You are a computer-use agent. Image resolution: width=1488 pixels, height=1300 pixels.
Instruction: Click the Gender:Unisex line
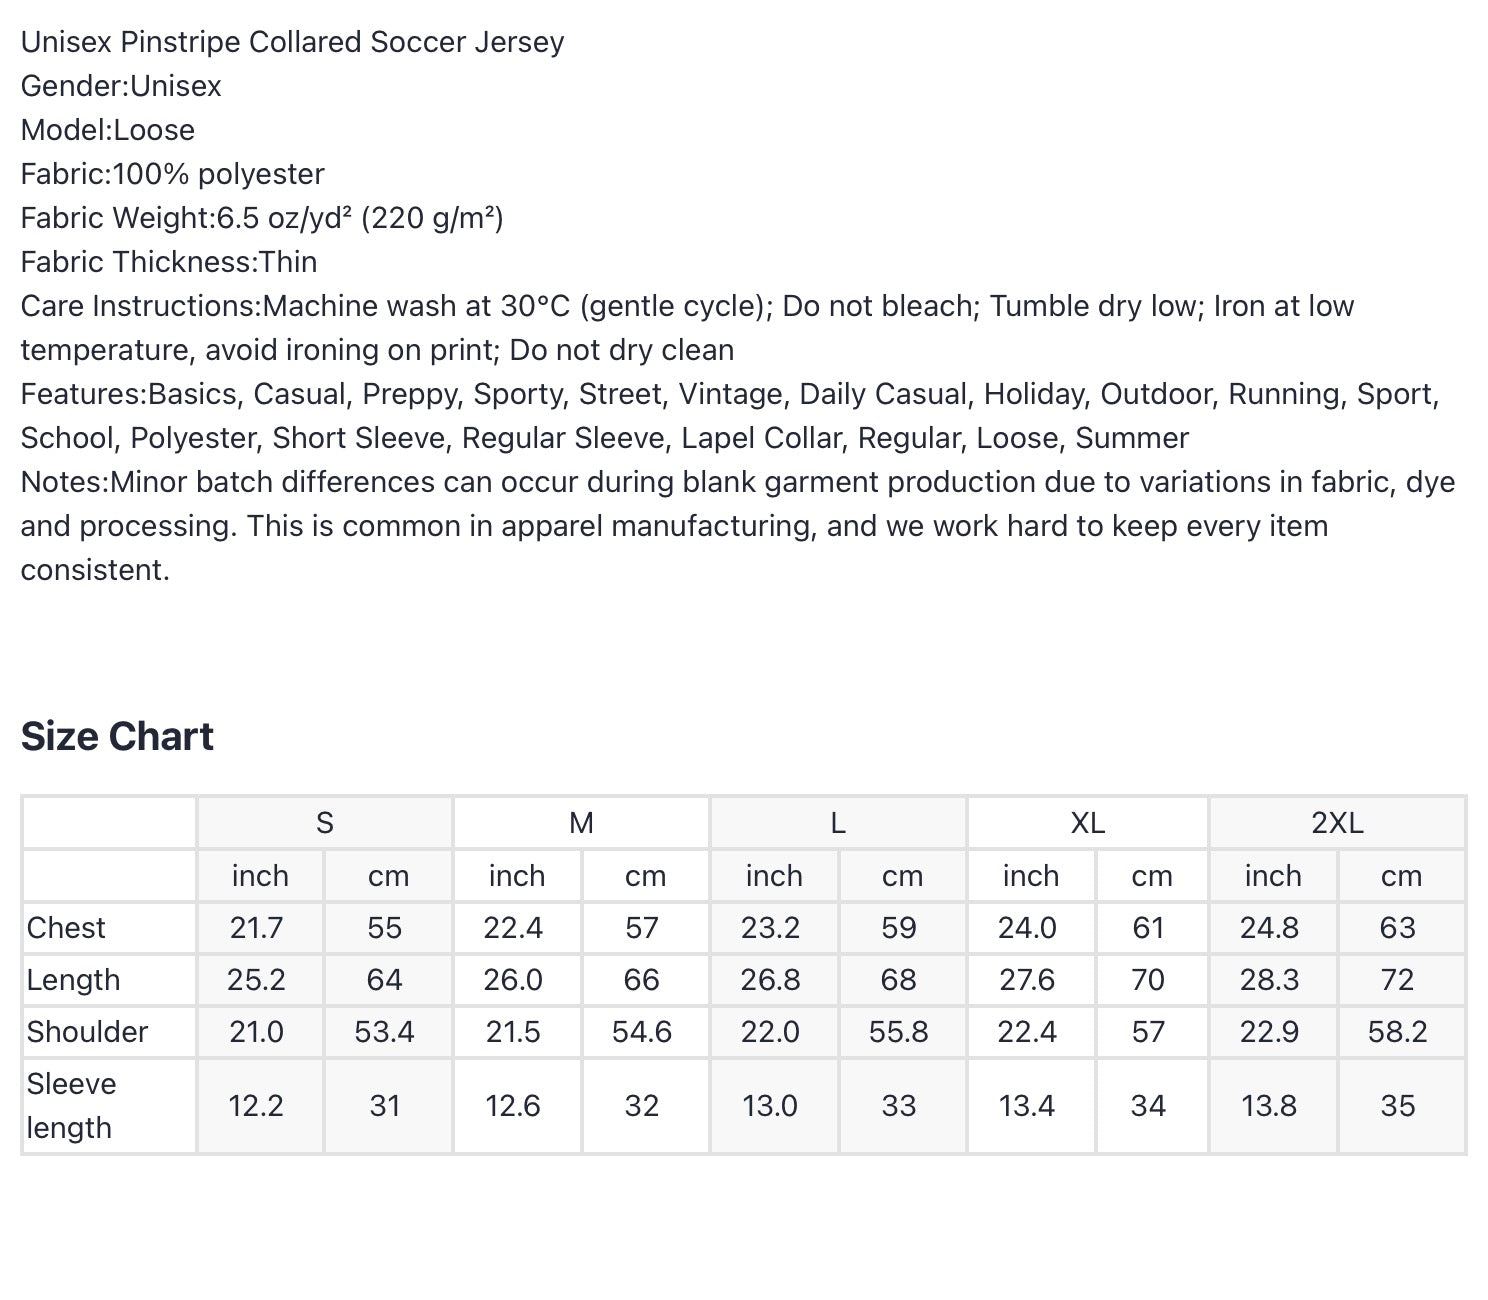point(121,86)
